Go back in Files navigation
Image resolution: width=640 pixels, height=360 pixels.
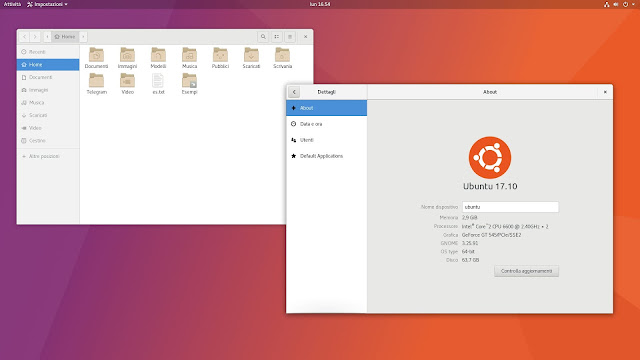tap(24, 37)
